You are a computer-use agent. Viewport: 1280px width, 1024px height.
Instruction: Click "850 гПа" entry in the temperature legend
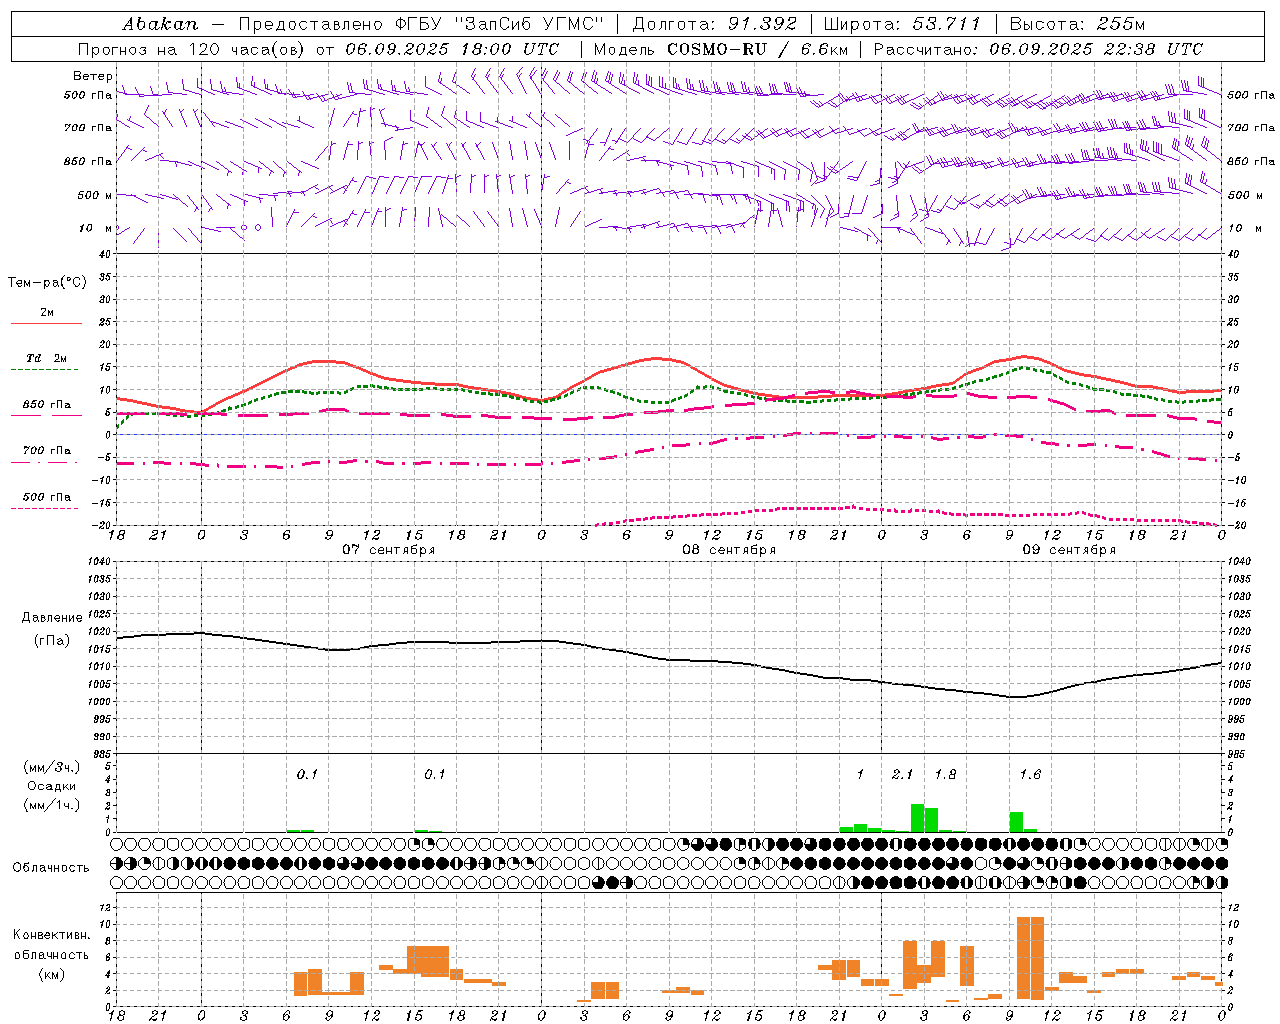pos(47,405)
